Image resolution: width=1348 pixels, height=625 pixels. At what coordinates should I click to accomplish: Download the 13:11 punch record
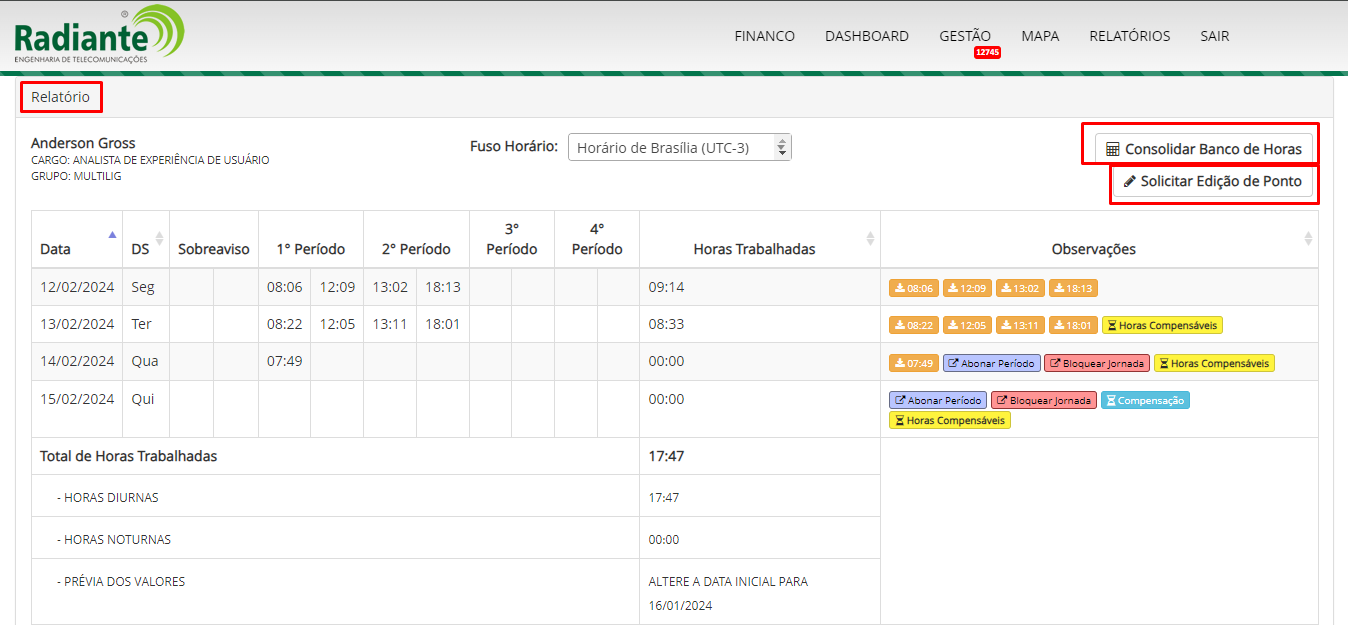pyautogui.click(x=1019, y=325)
